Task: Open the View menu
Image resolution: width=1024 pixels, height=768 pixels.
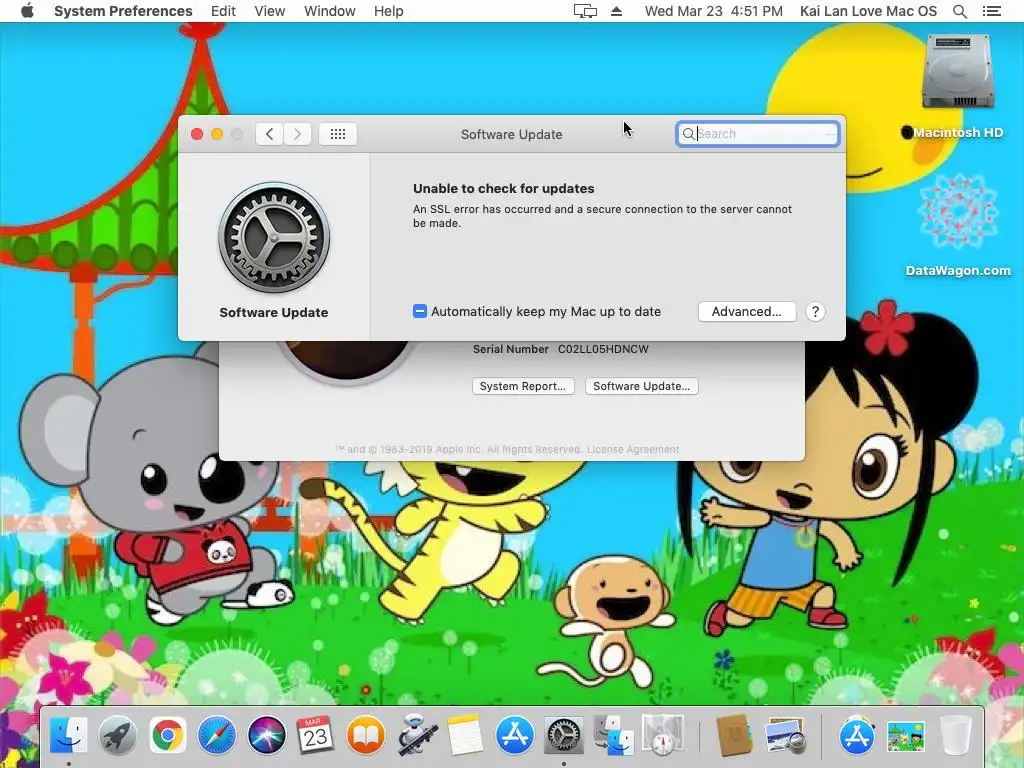Action: pos(270,11)
